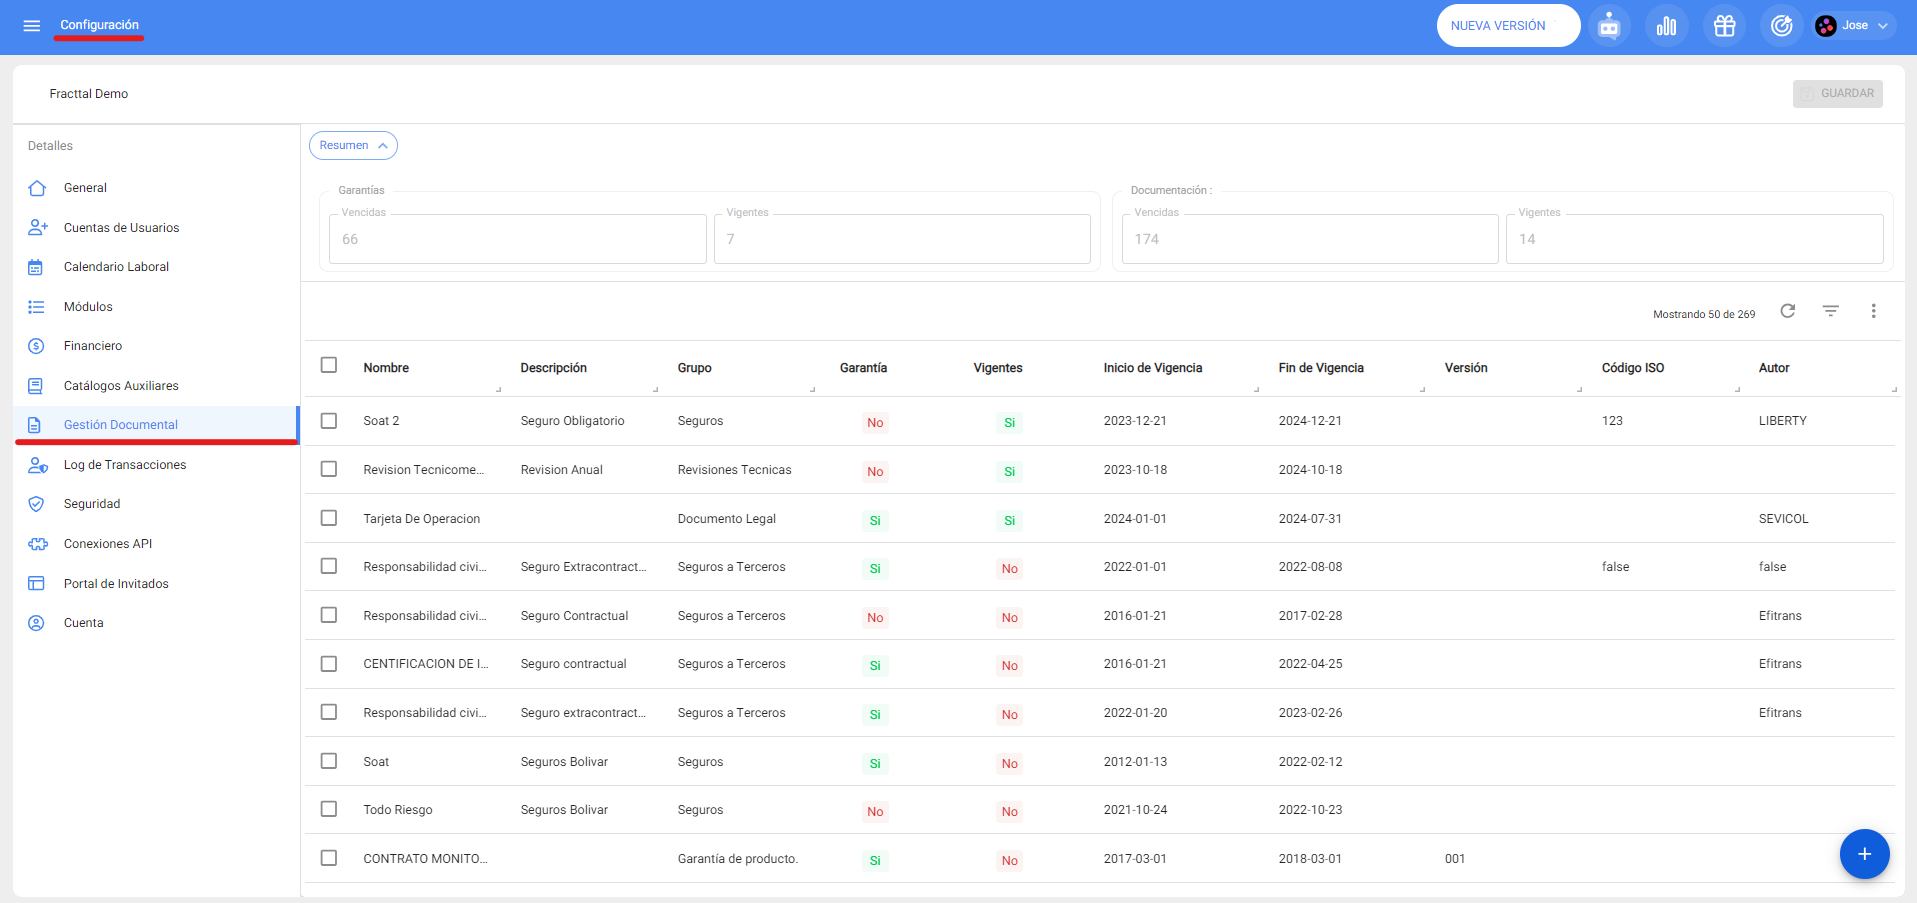Open the NUEVA VERSIÓN dropdown button
The image size is (1917, 903).
click(x=1507, y=26)
